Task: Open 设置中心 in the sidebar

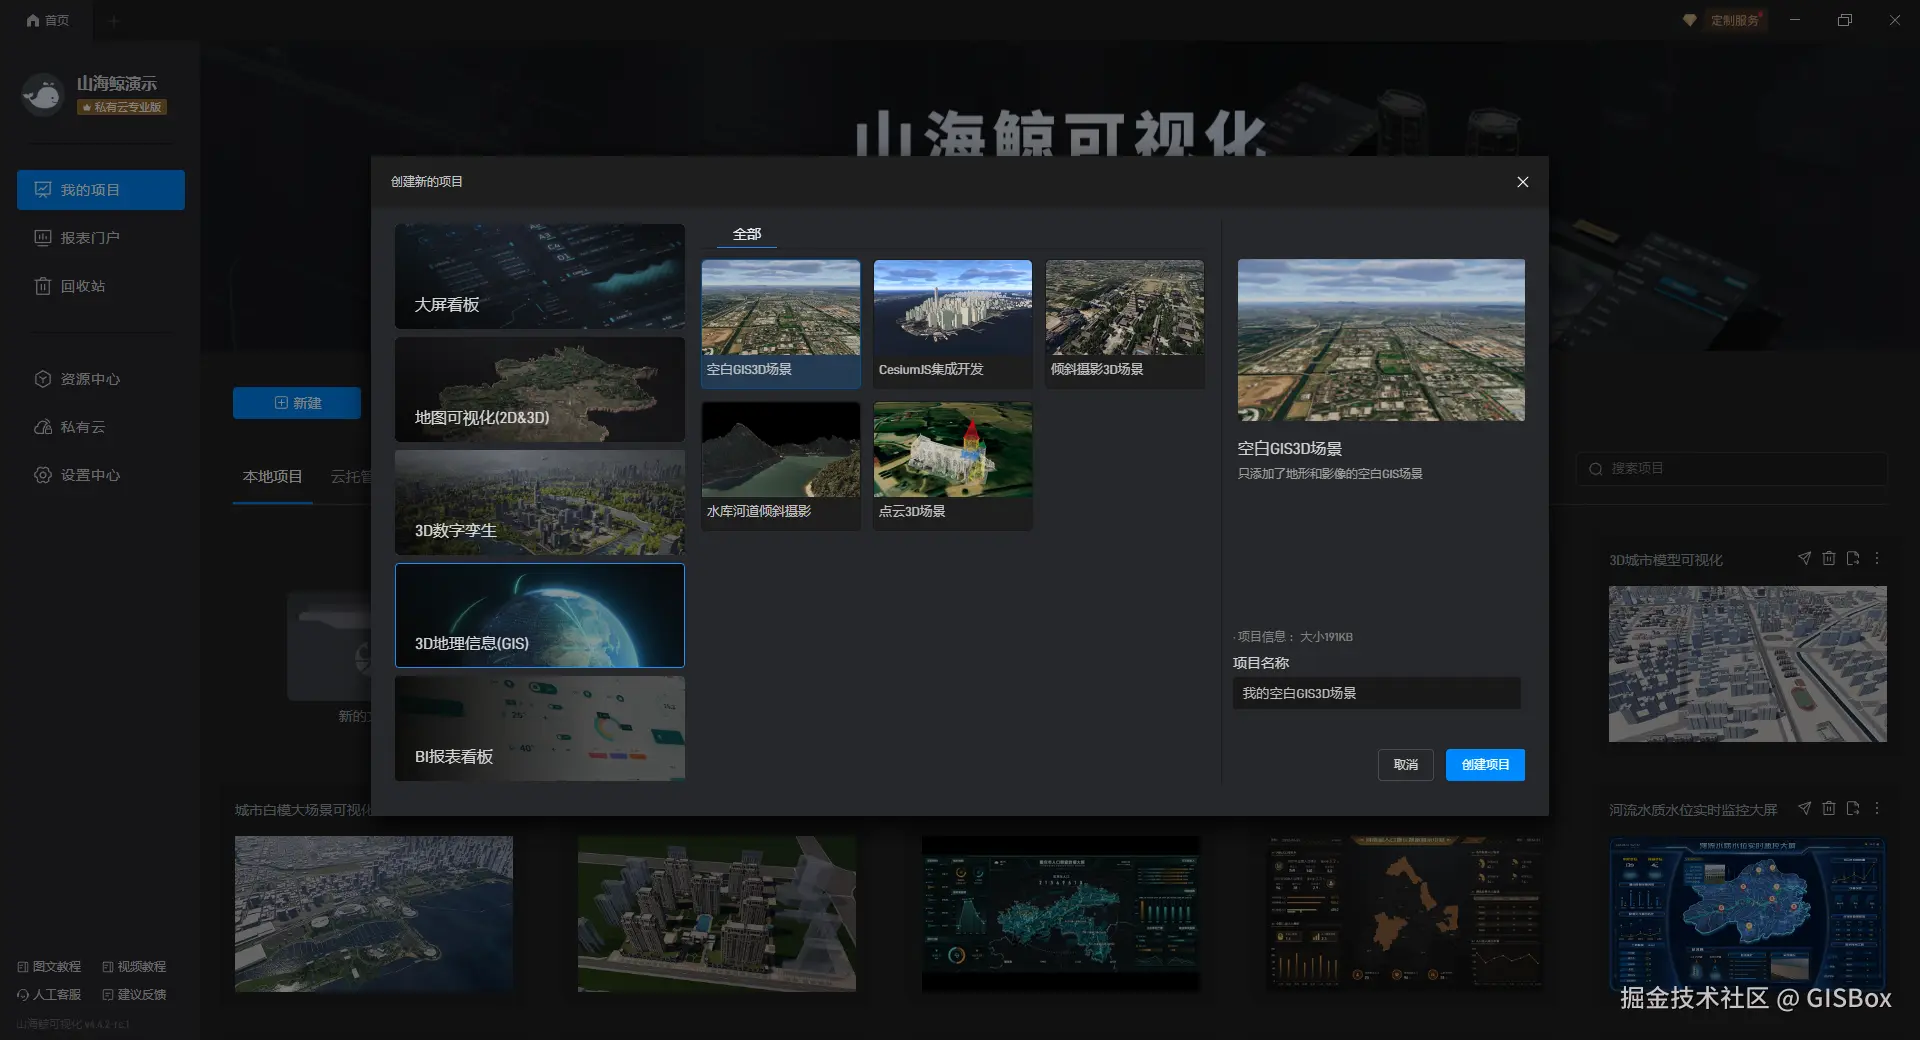Action: click(101, 475)
